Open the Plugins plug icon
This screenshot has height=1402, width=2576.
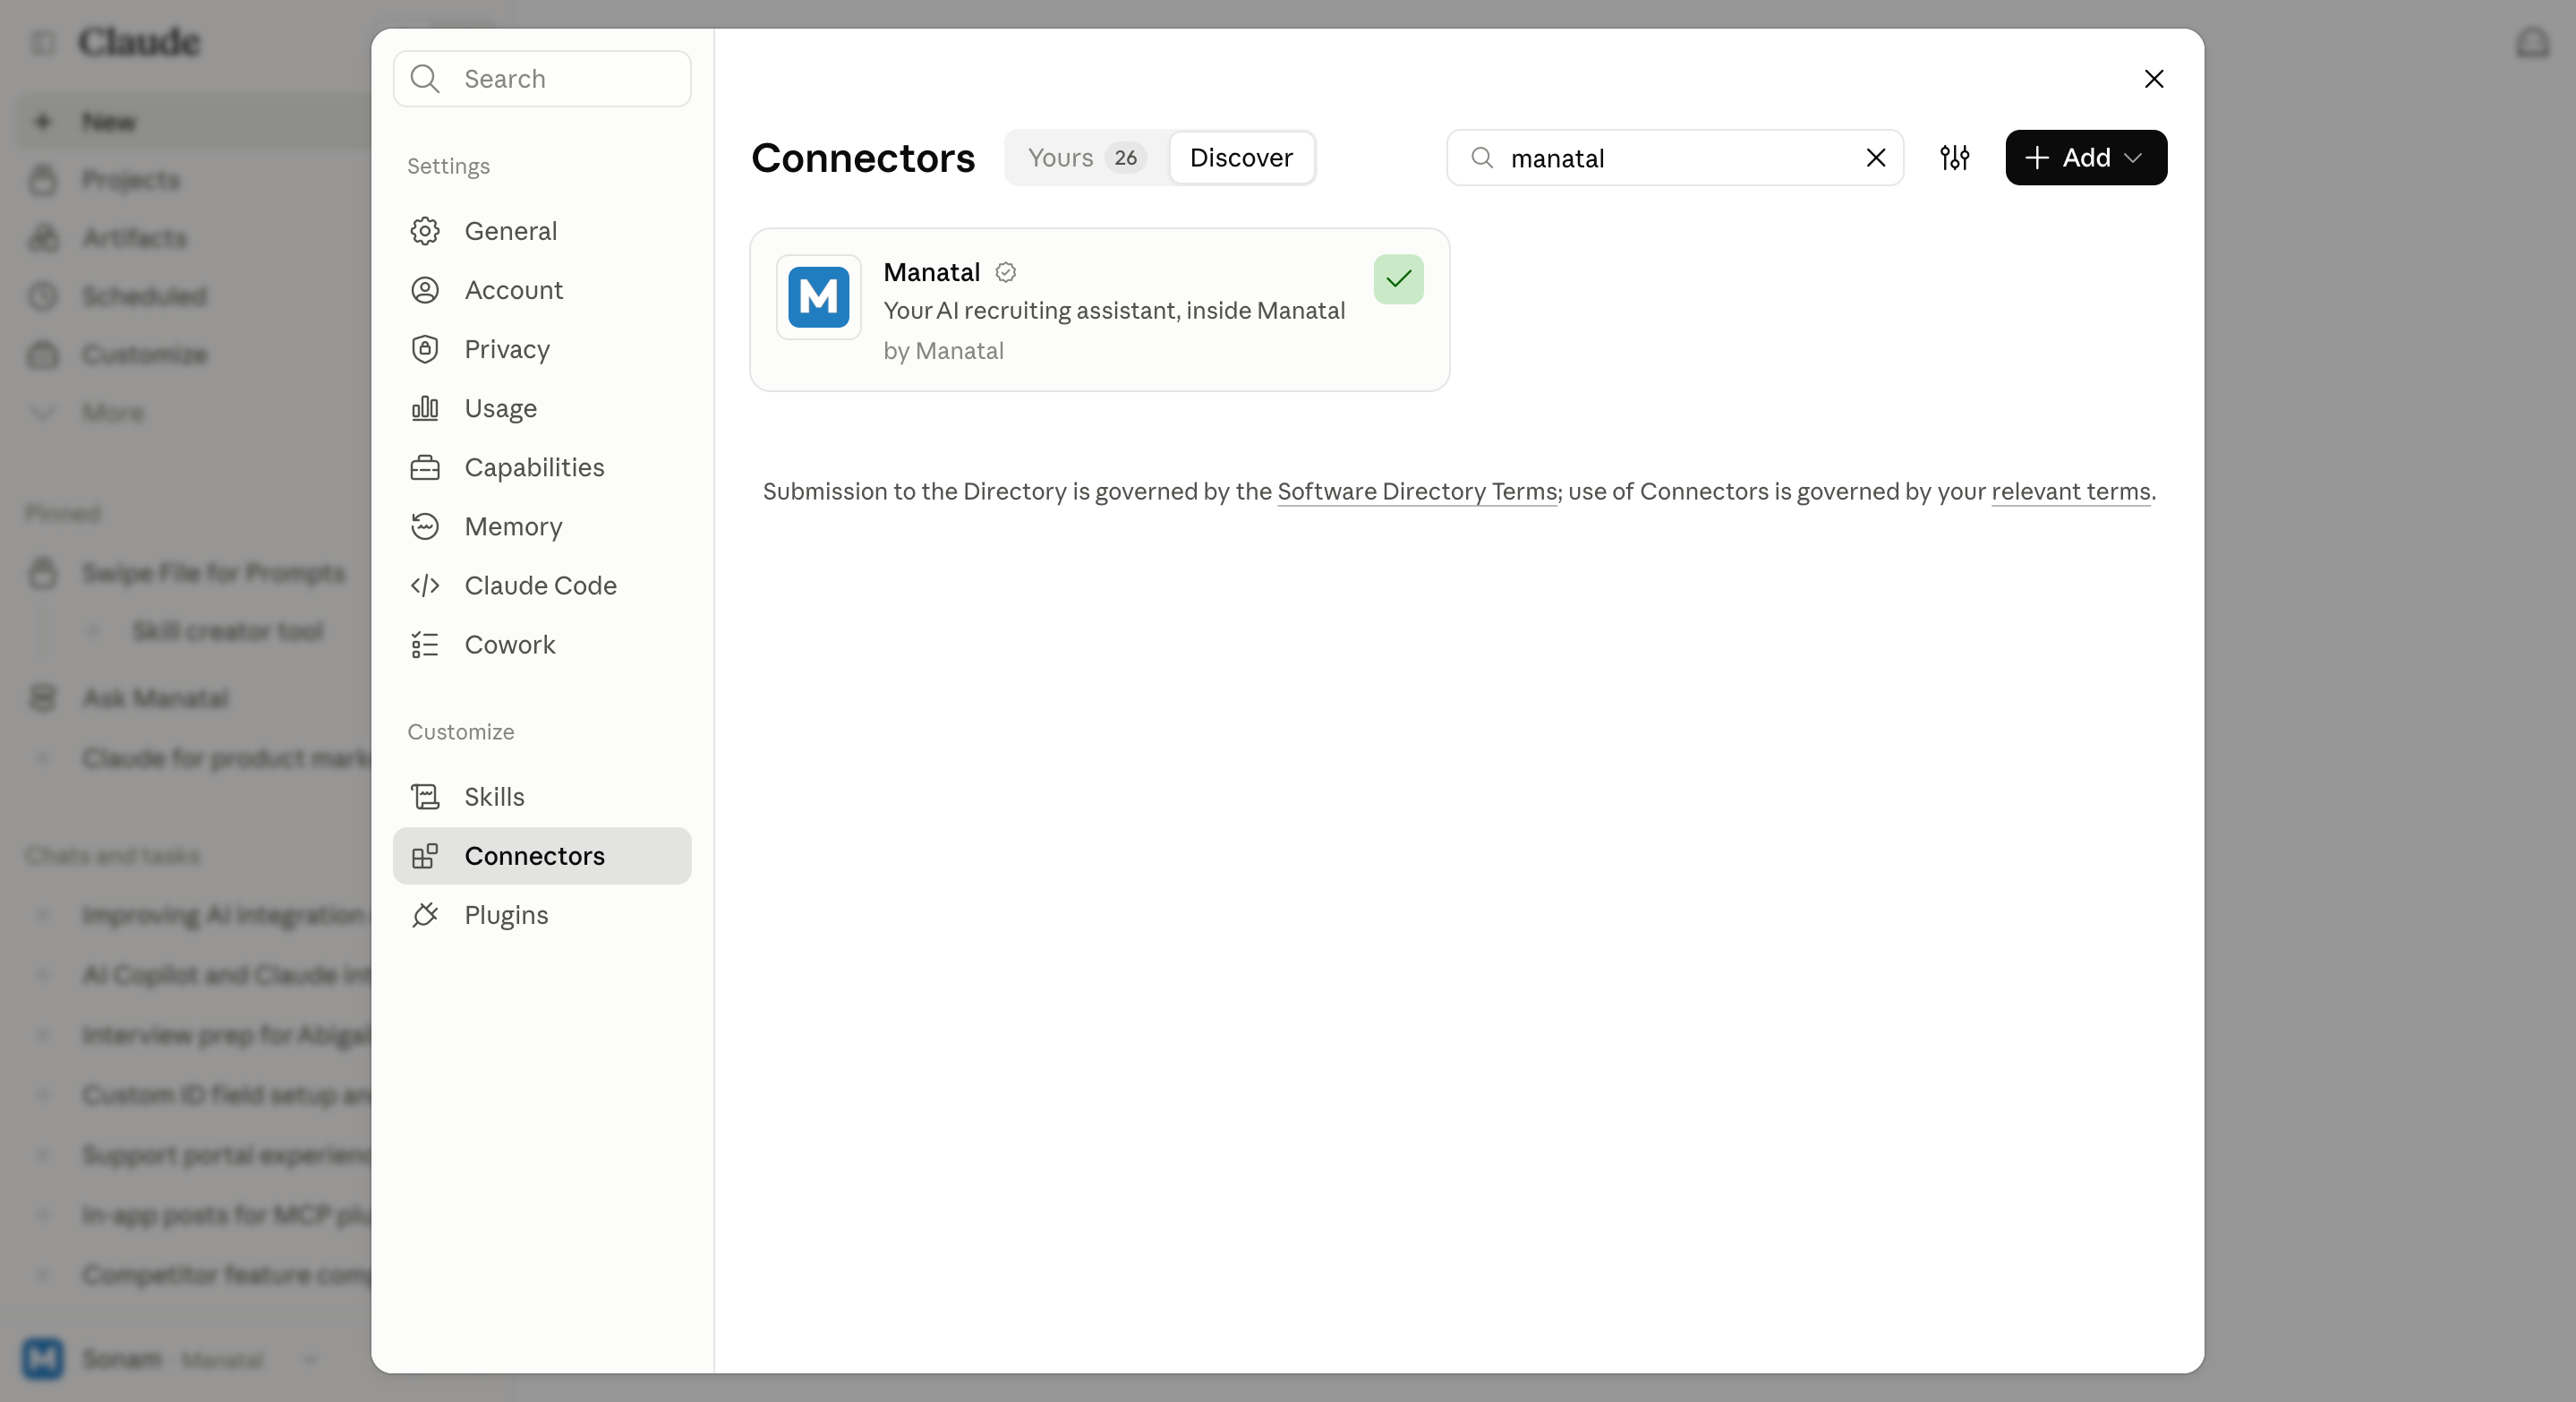[x=425, y=915]
